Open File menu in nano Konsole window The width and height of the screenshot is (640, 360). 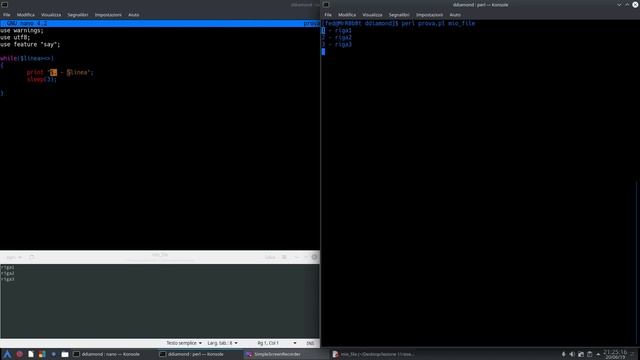pyautogui.click(x=7, y=15)
